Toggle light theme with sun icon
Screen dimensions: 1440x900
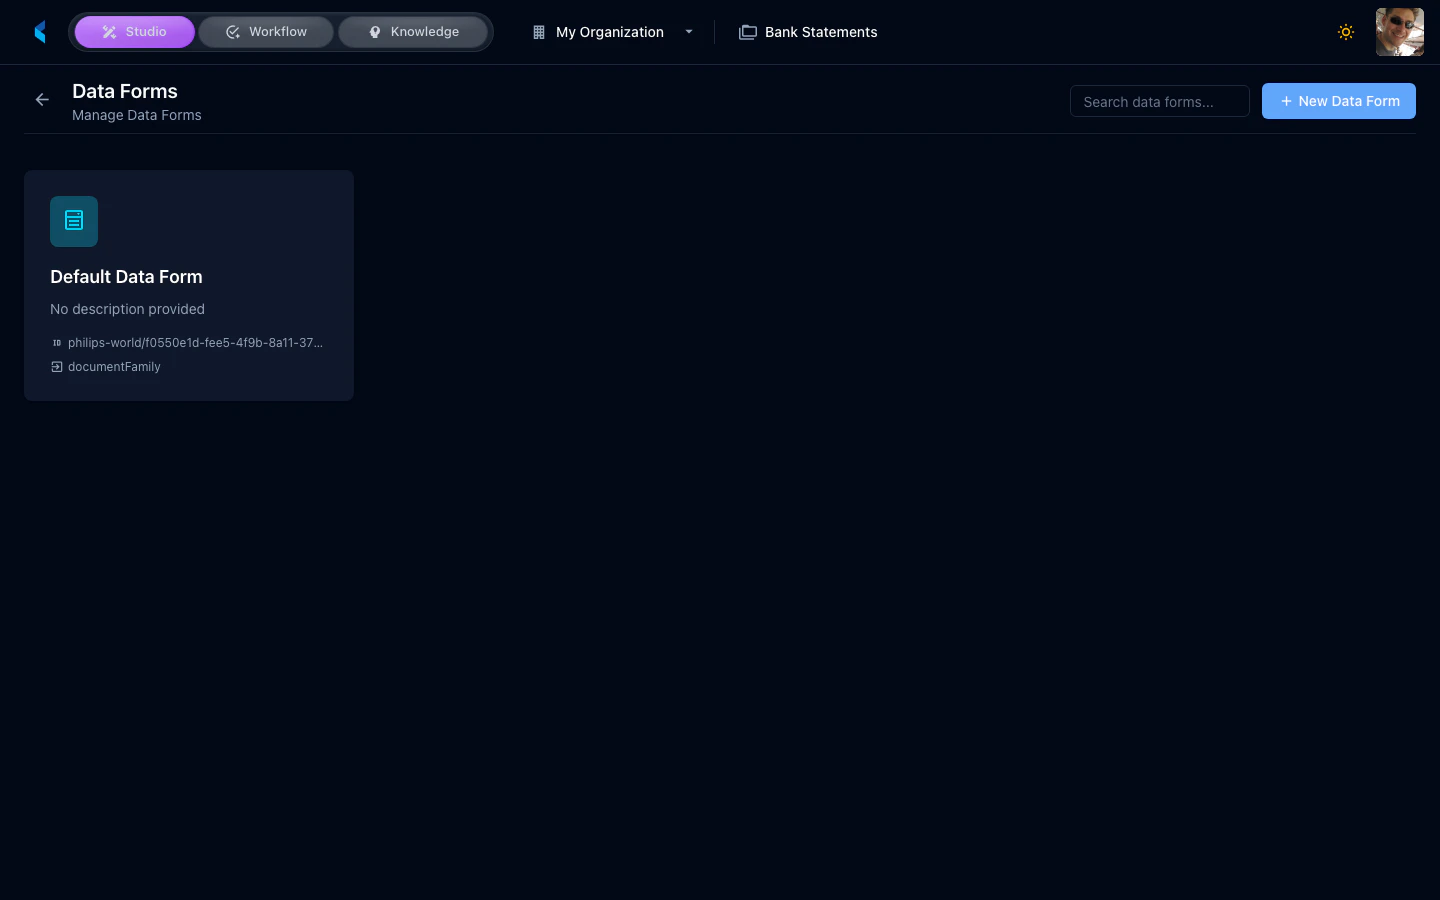[1346, 32]
